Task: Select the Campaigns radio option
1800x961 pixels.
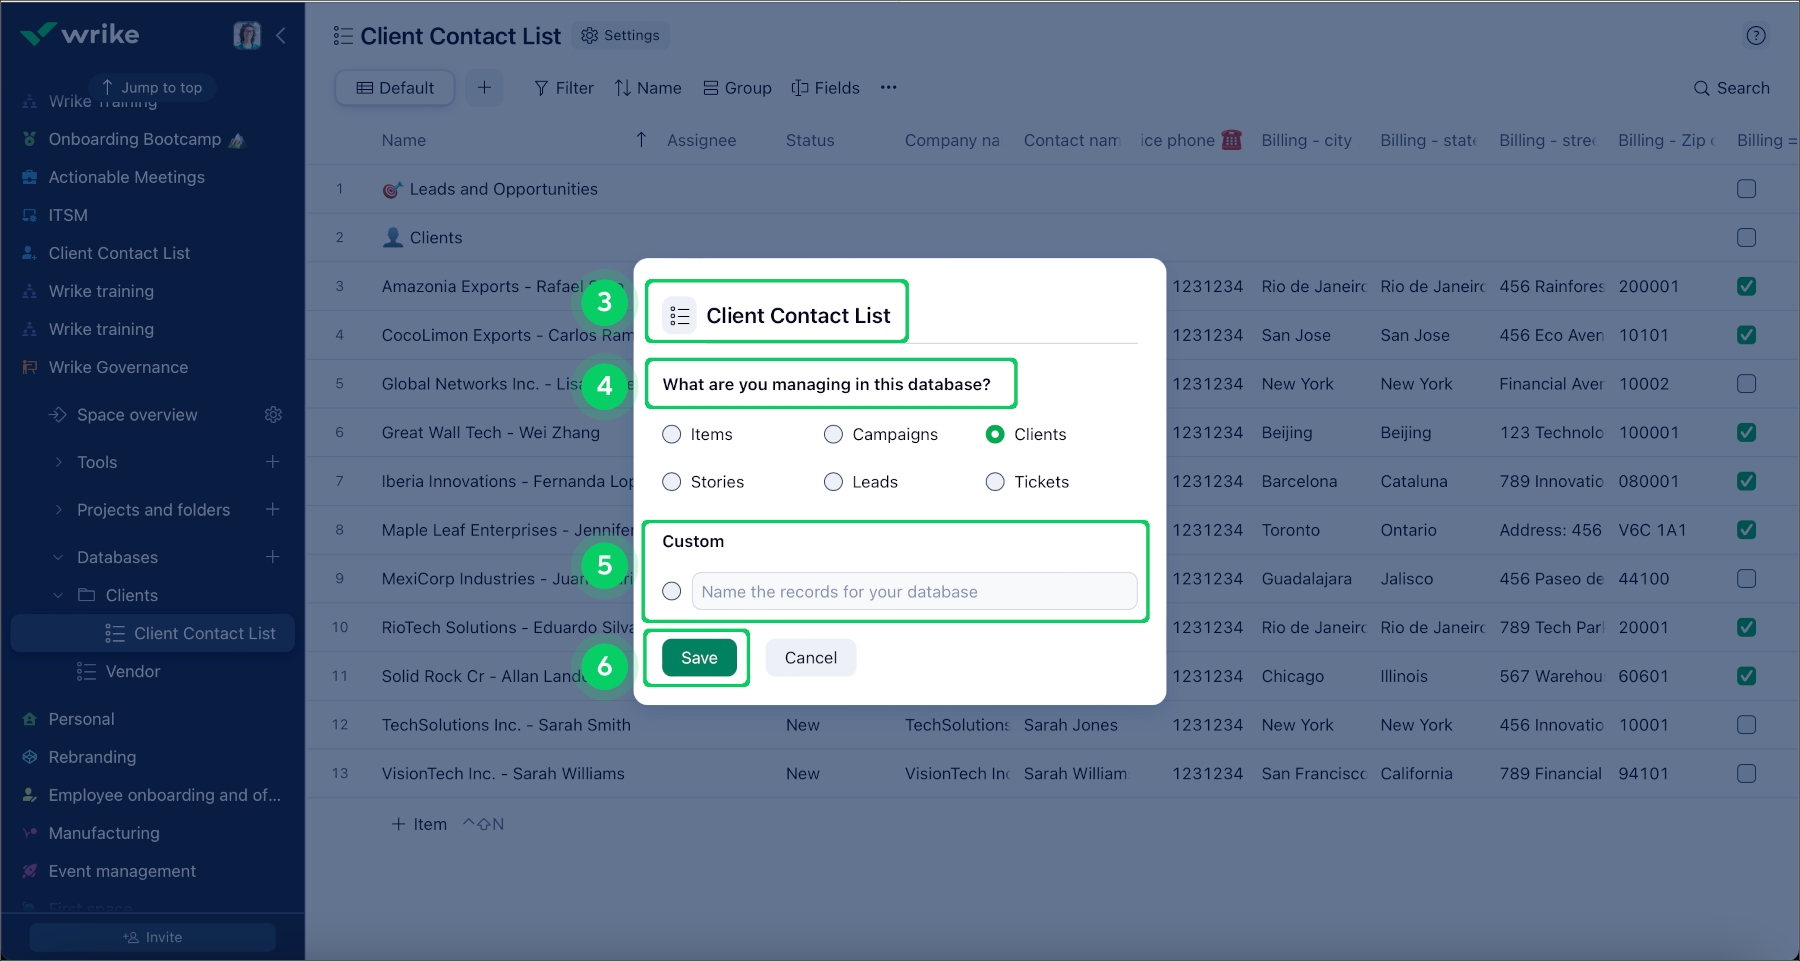Action: 833,434
